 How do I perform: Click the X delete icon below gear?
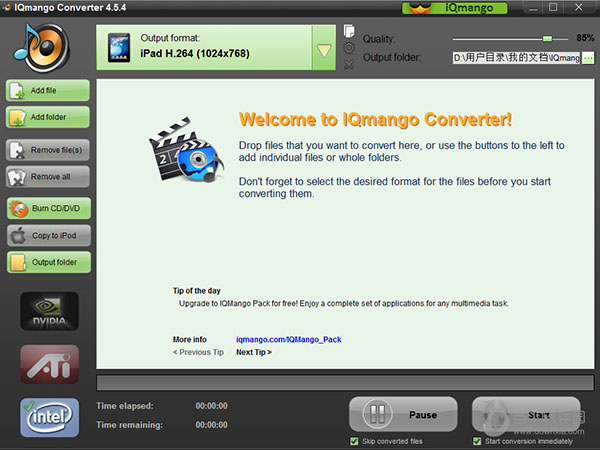(349, 64)
